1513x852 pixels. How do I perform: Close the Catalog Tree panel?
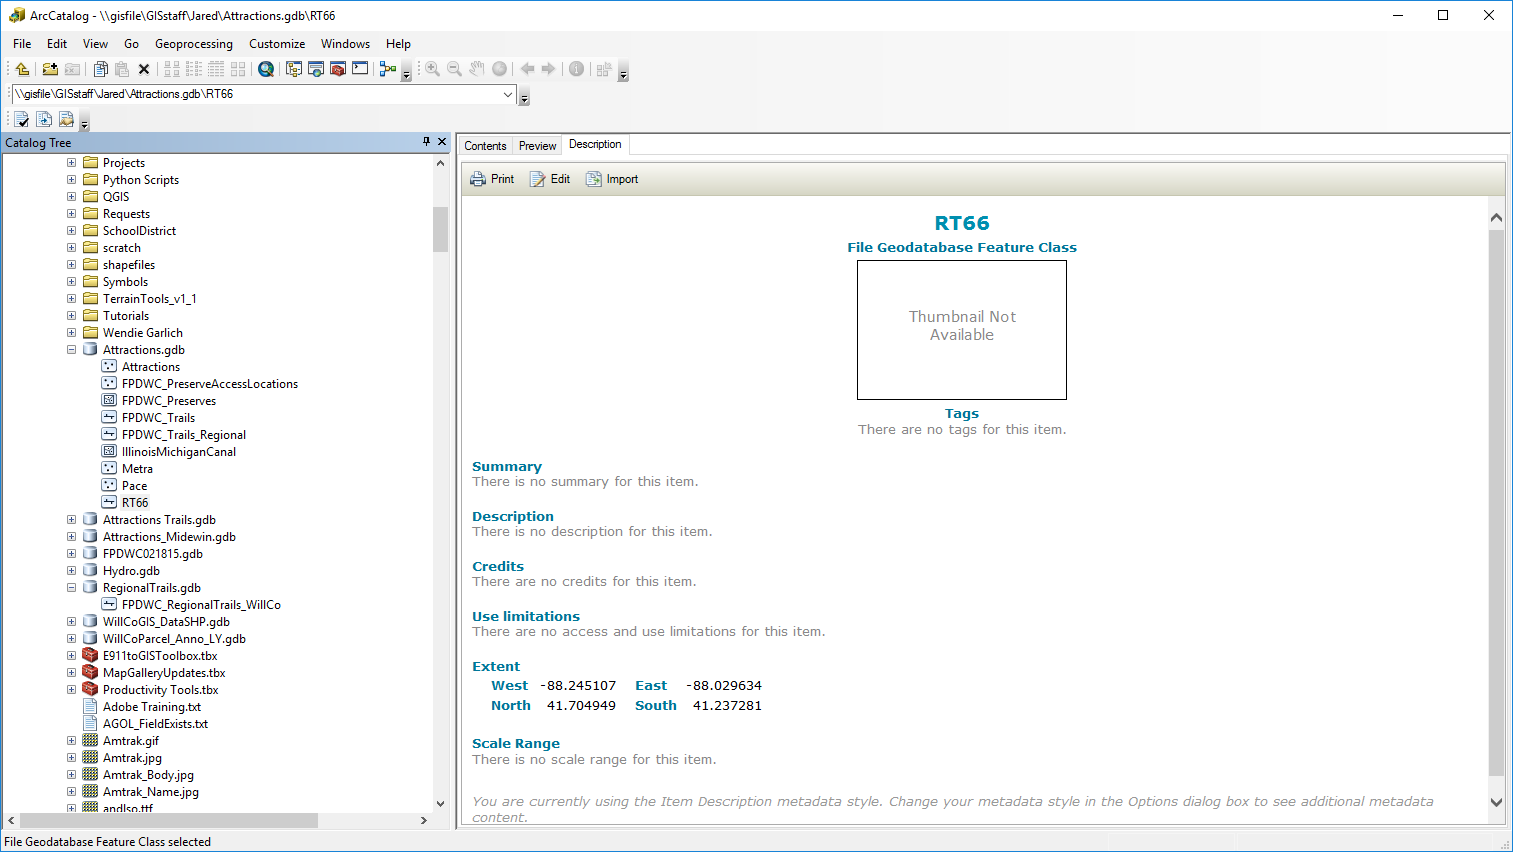(x=442, y=142)
